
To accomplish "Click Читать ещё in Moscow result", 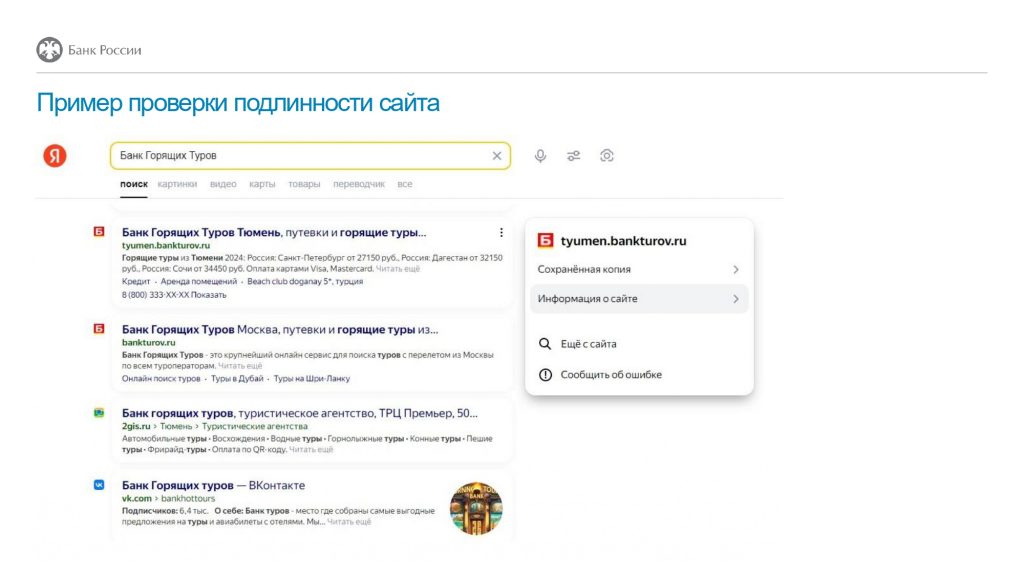I will click(x=240, y=366).
